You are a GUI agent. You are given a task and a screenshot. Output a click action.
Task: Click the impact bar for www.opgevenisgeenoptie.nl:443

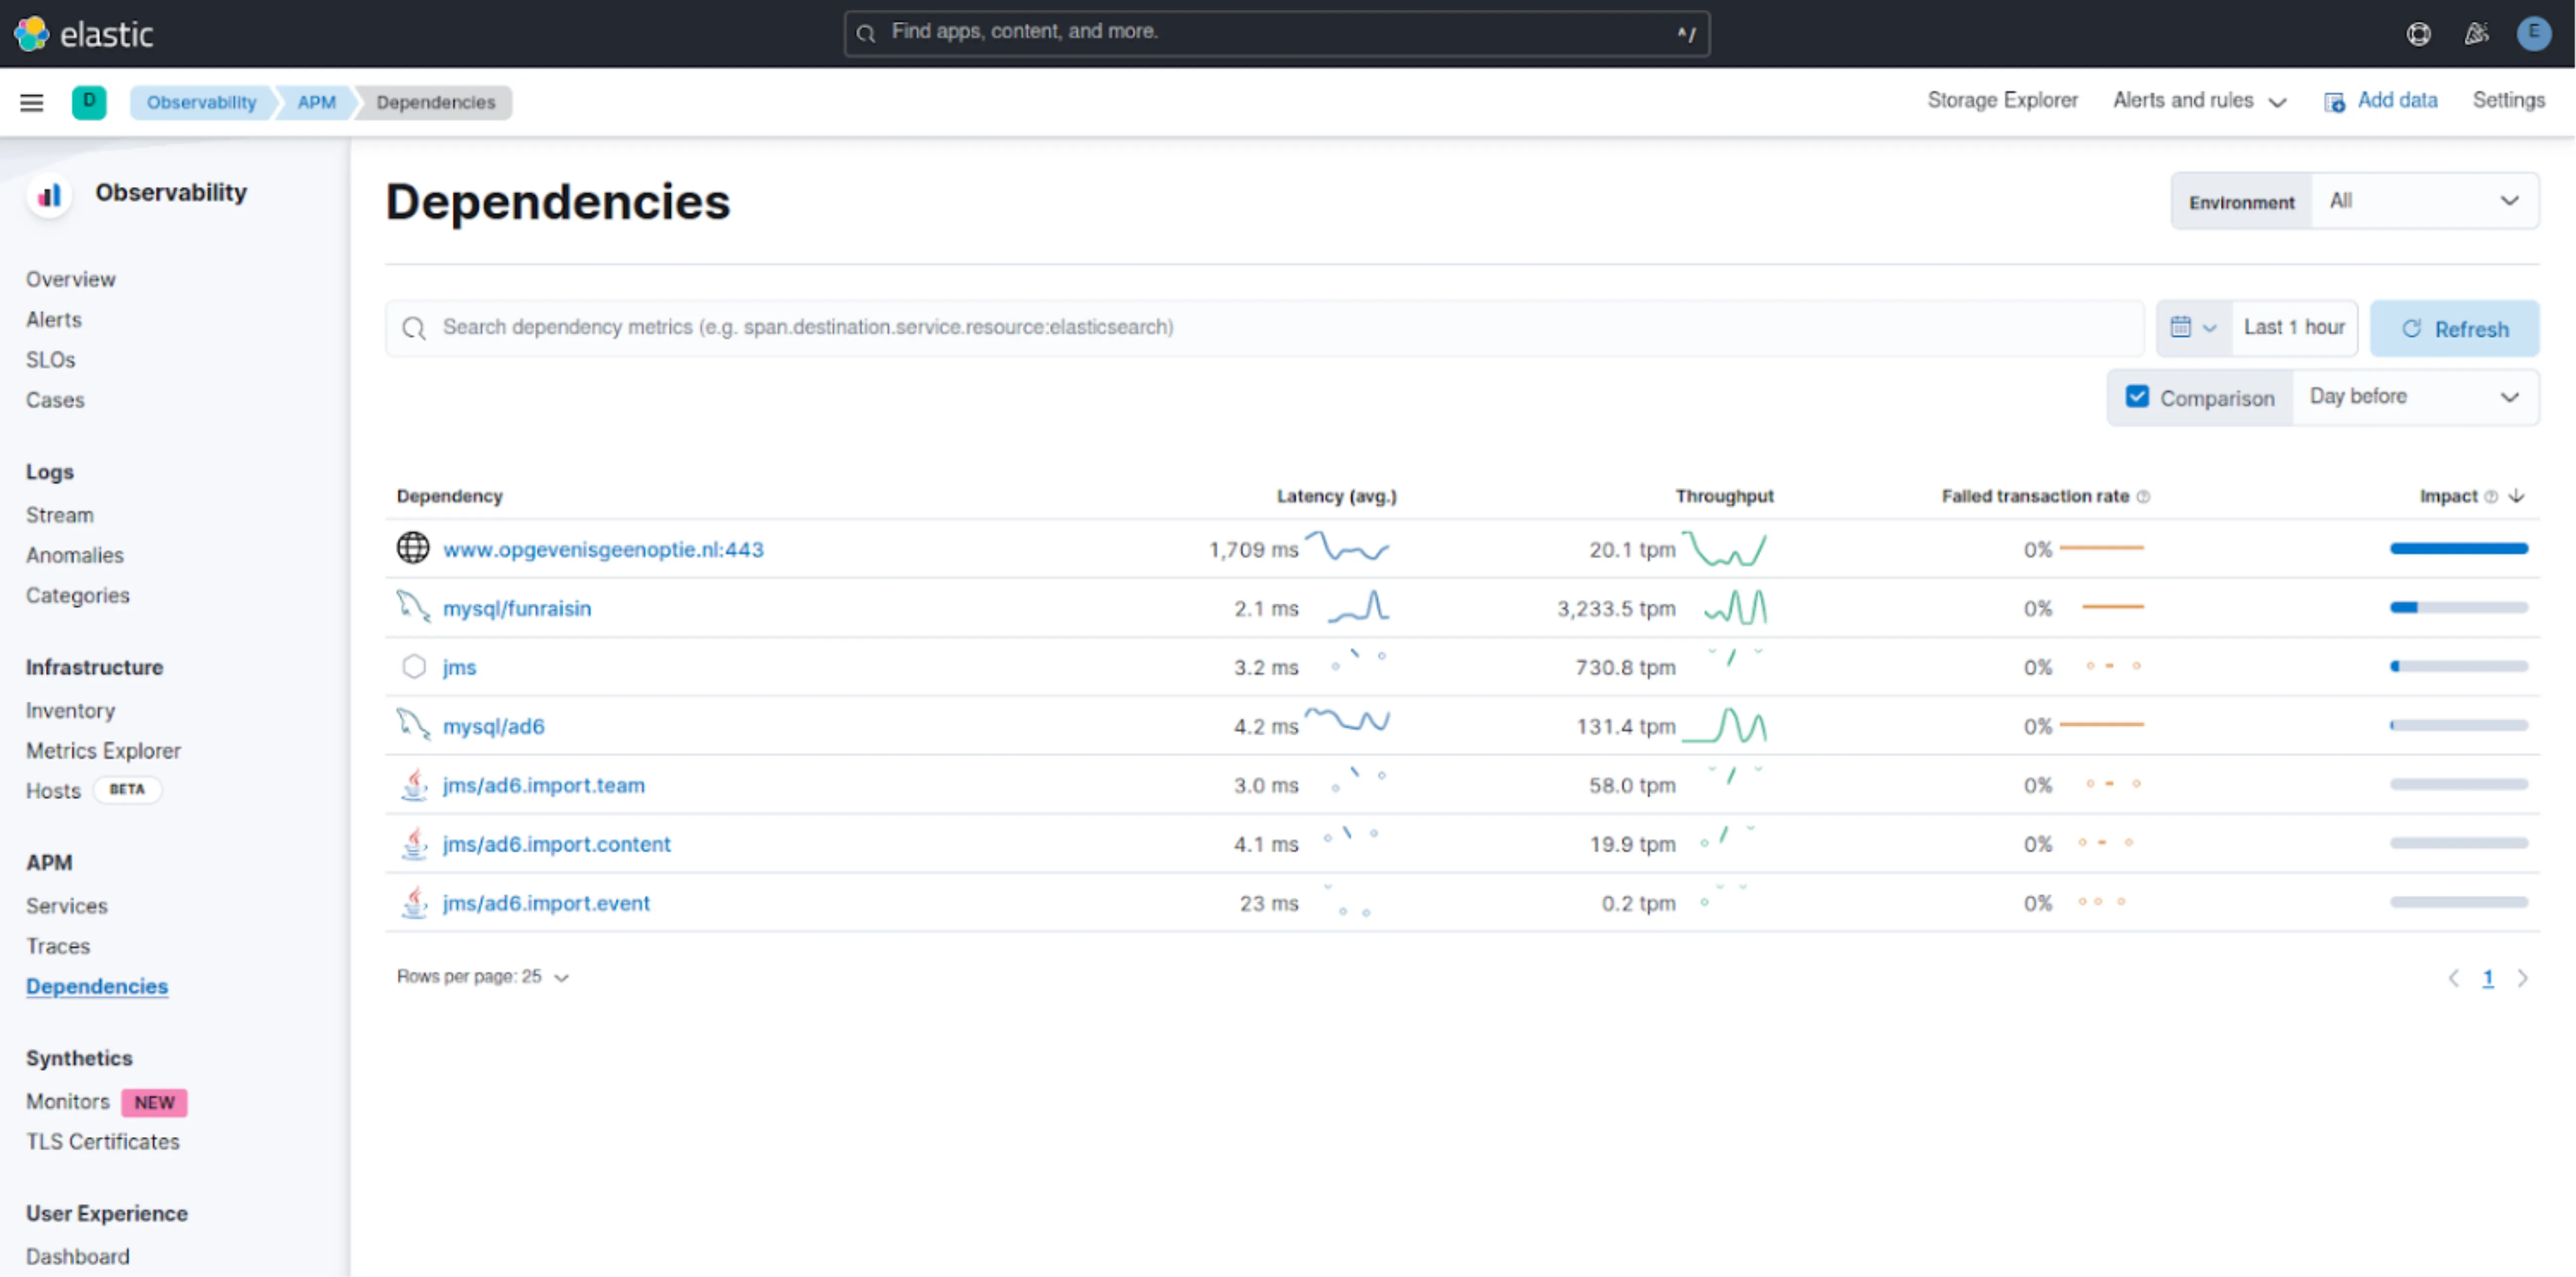[x=2458, y=548]
